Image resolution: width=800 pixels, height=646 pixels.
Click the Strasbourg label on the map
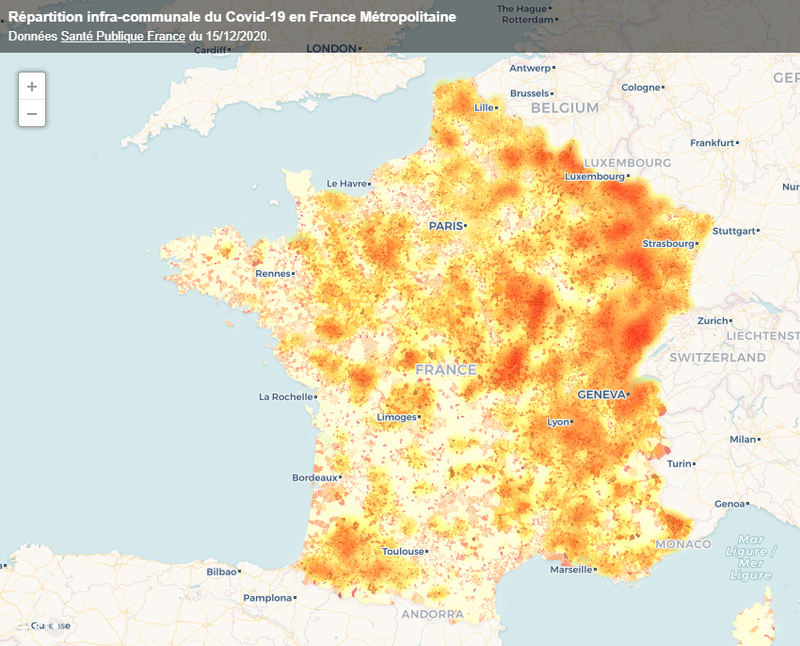(x=668, y=243)
